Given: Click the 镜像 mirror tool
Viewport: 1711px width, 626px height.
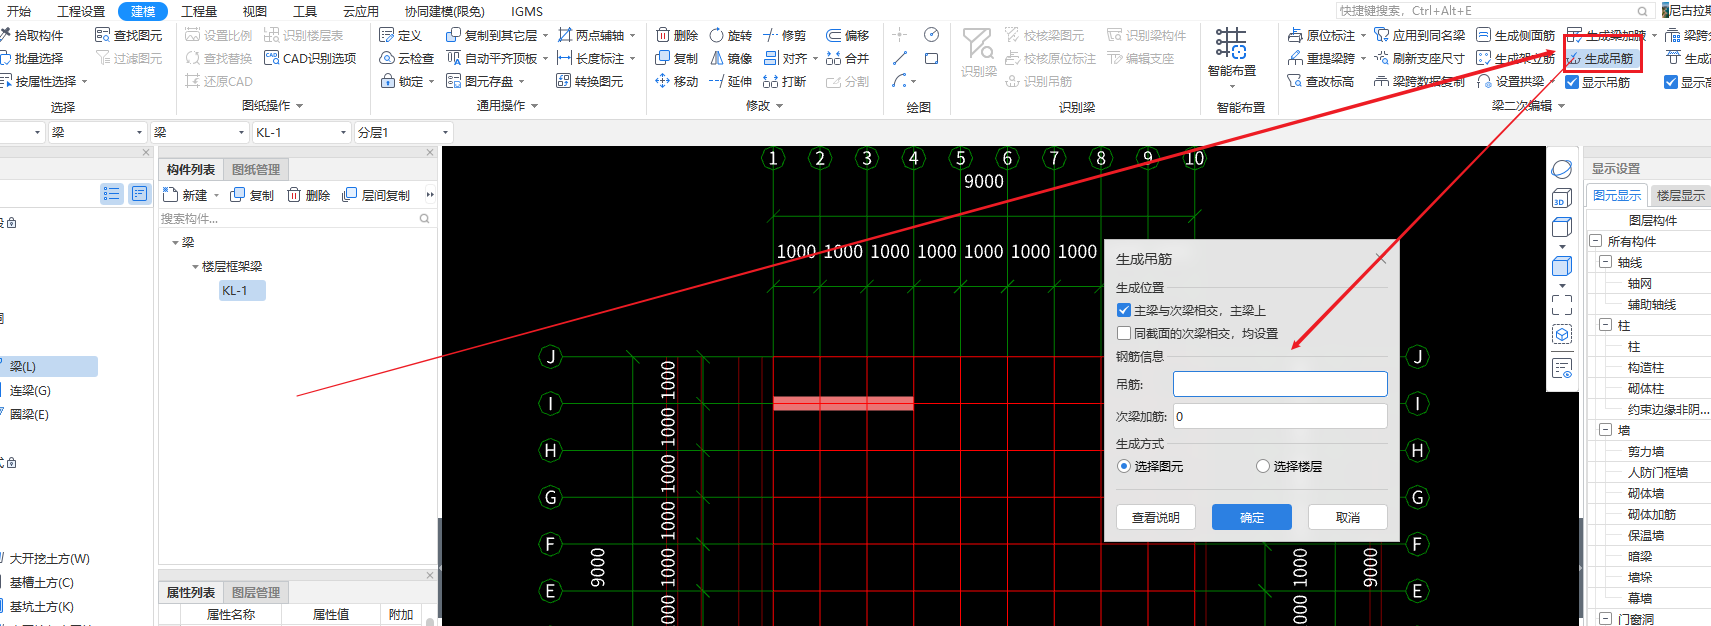Looking at the screenshot, I should [731, 58].
